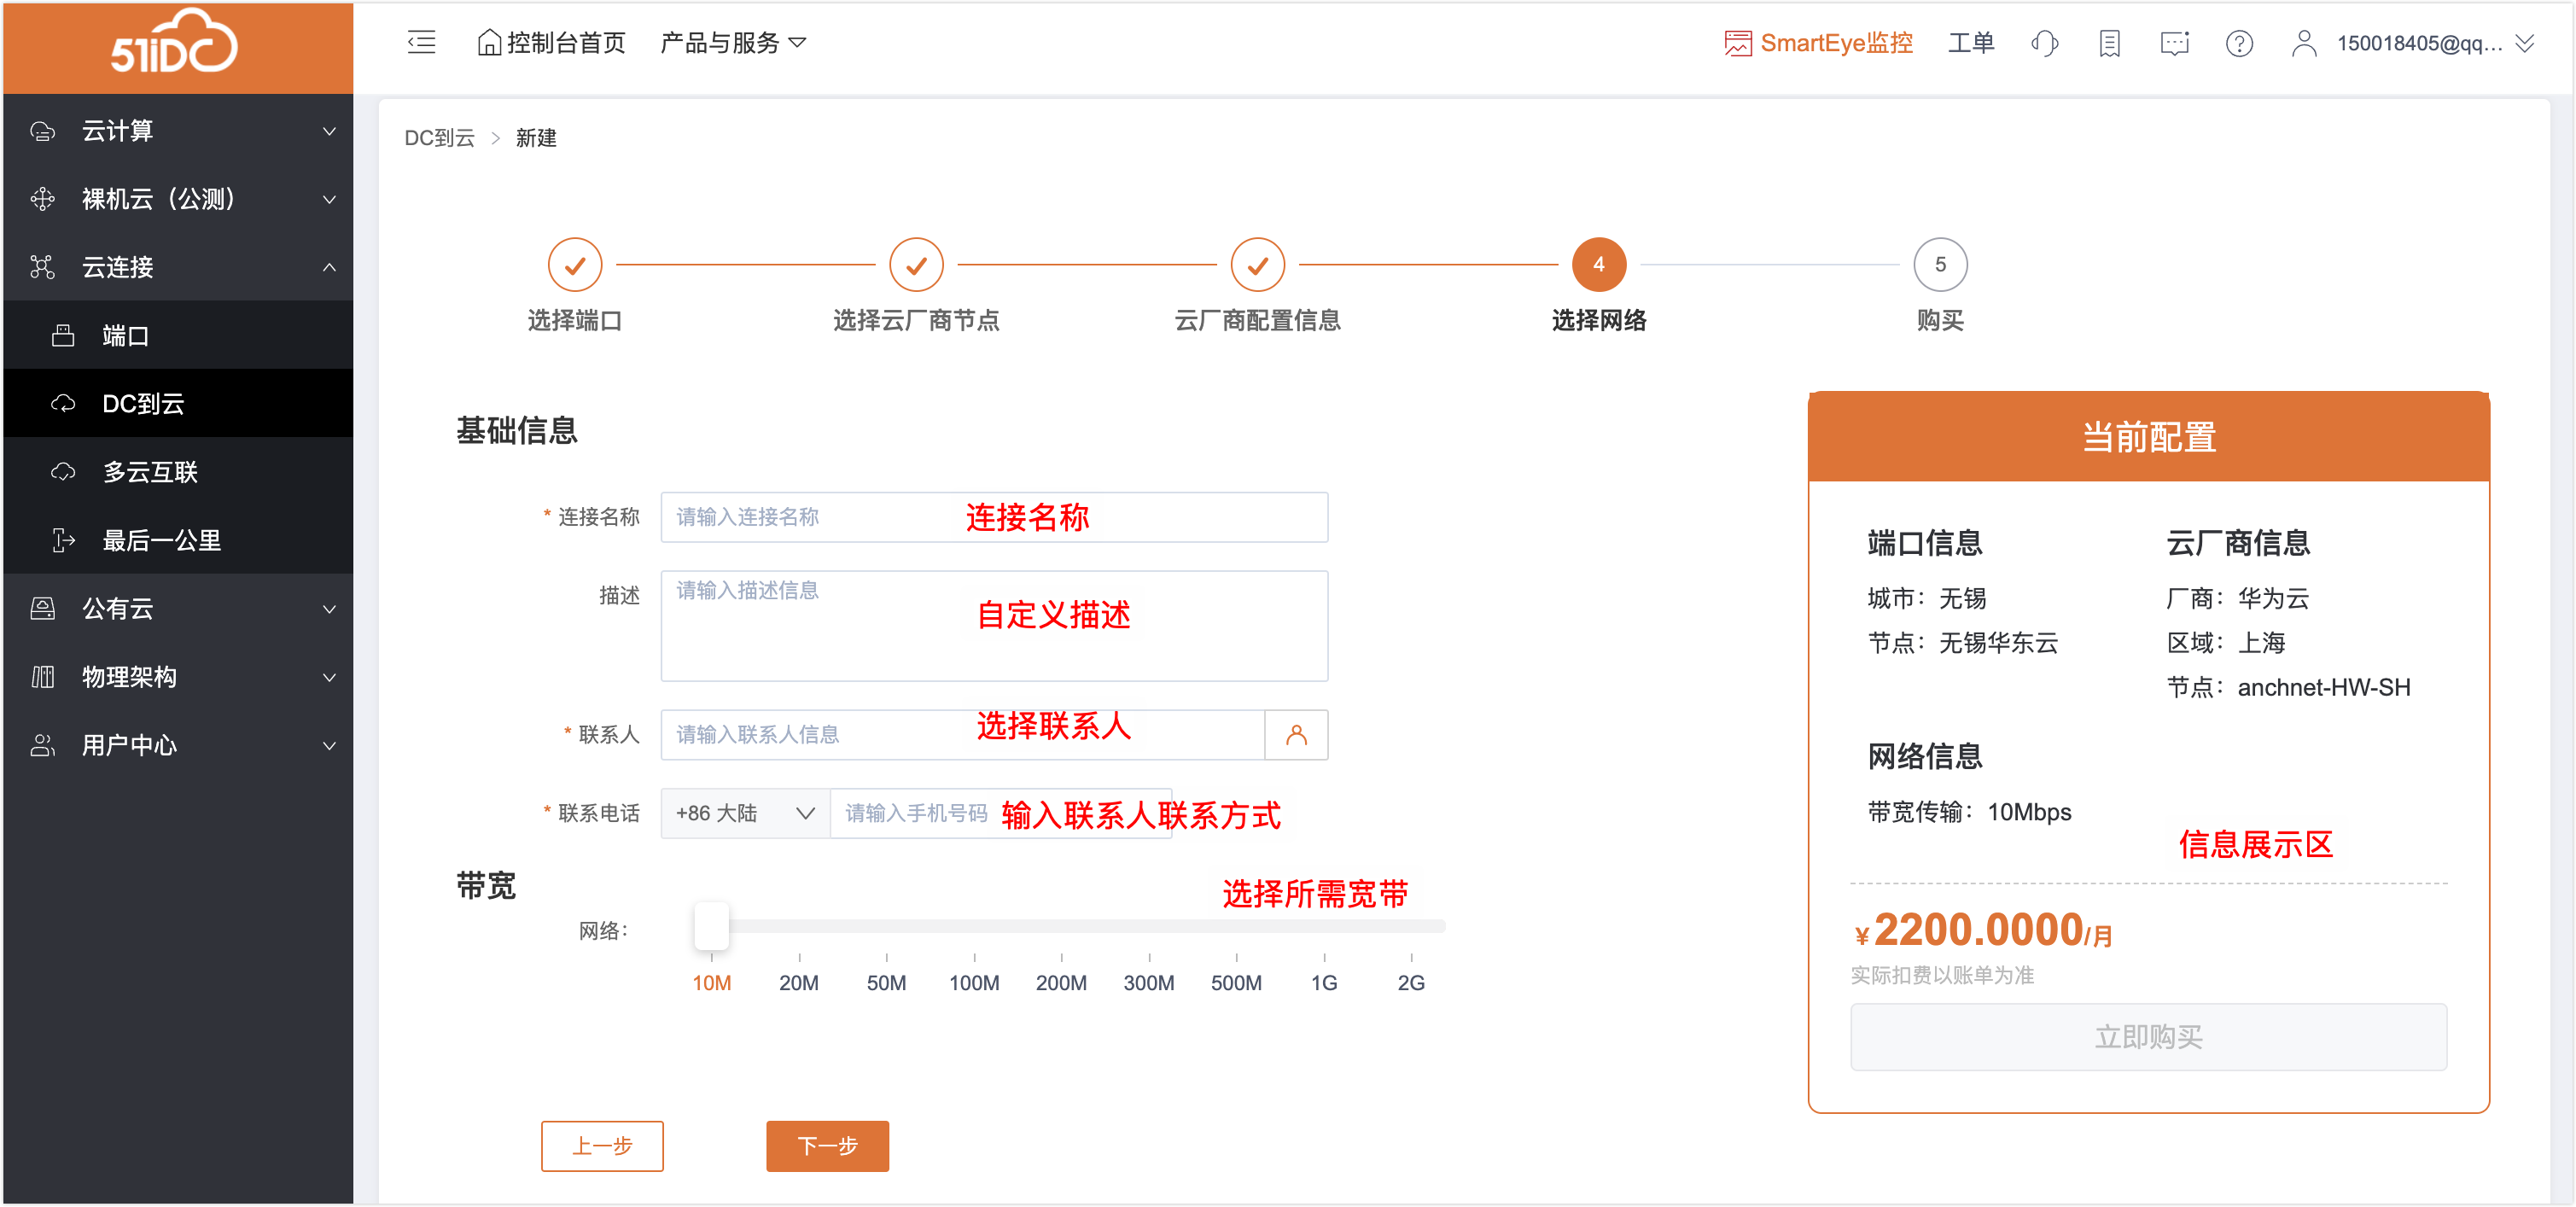2576x1207 pixels.
Task: Click the message chat icon in header
Action: [2174, 43]
